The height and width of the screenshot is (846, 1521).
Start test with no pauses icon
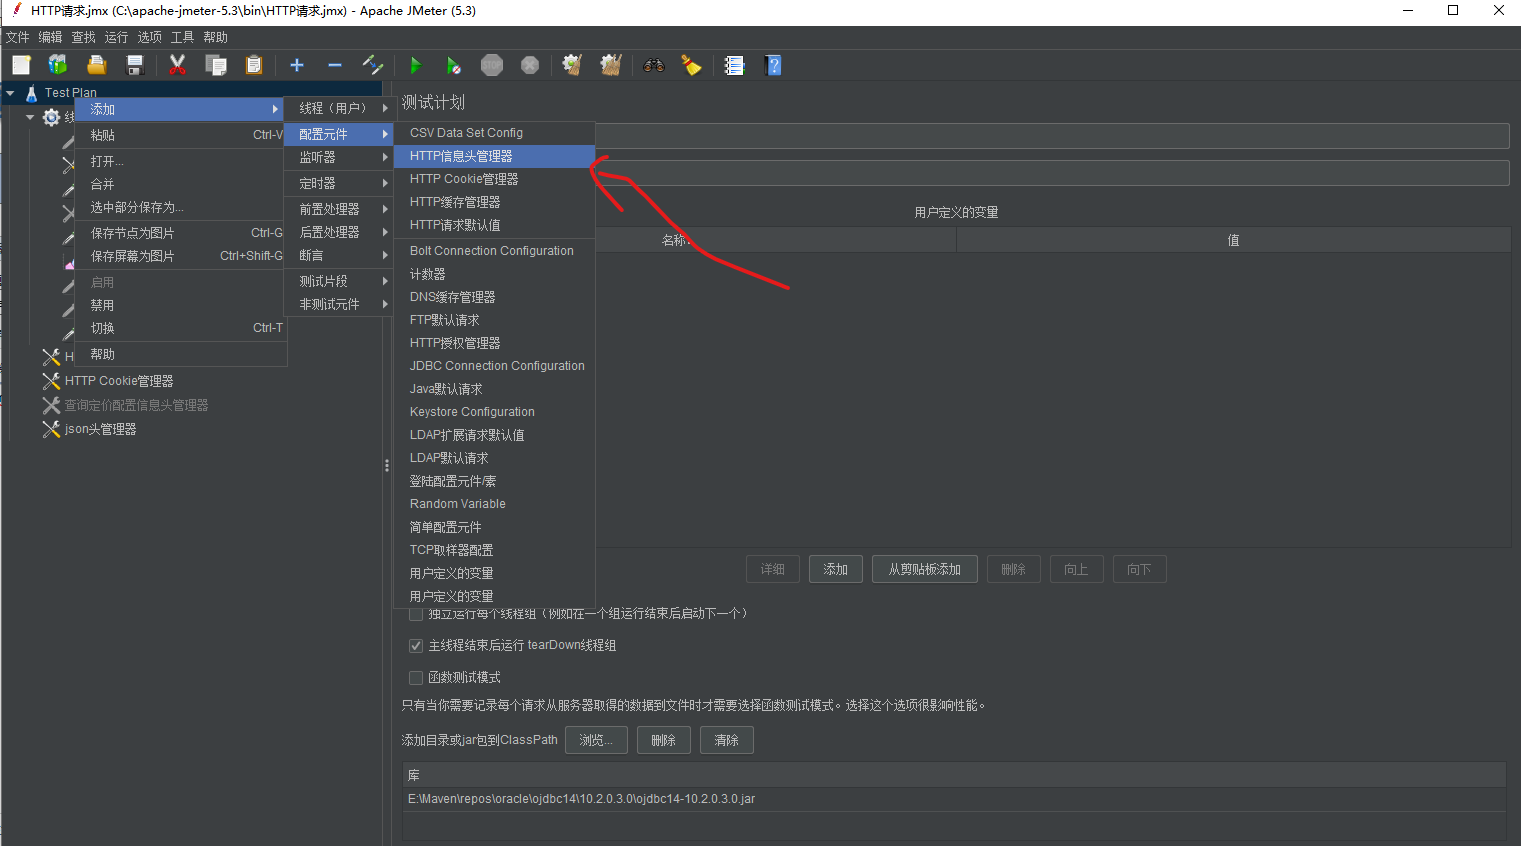(x=453, y=65)
